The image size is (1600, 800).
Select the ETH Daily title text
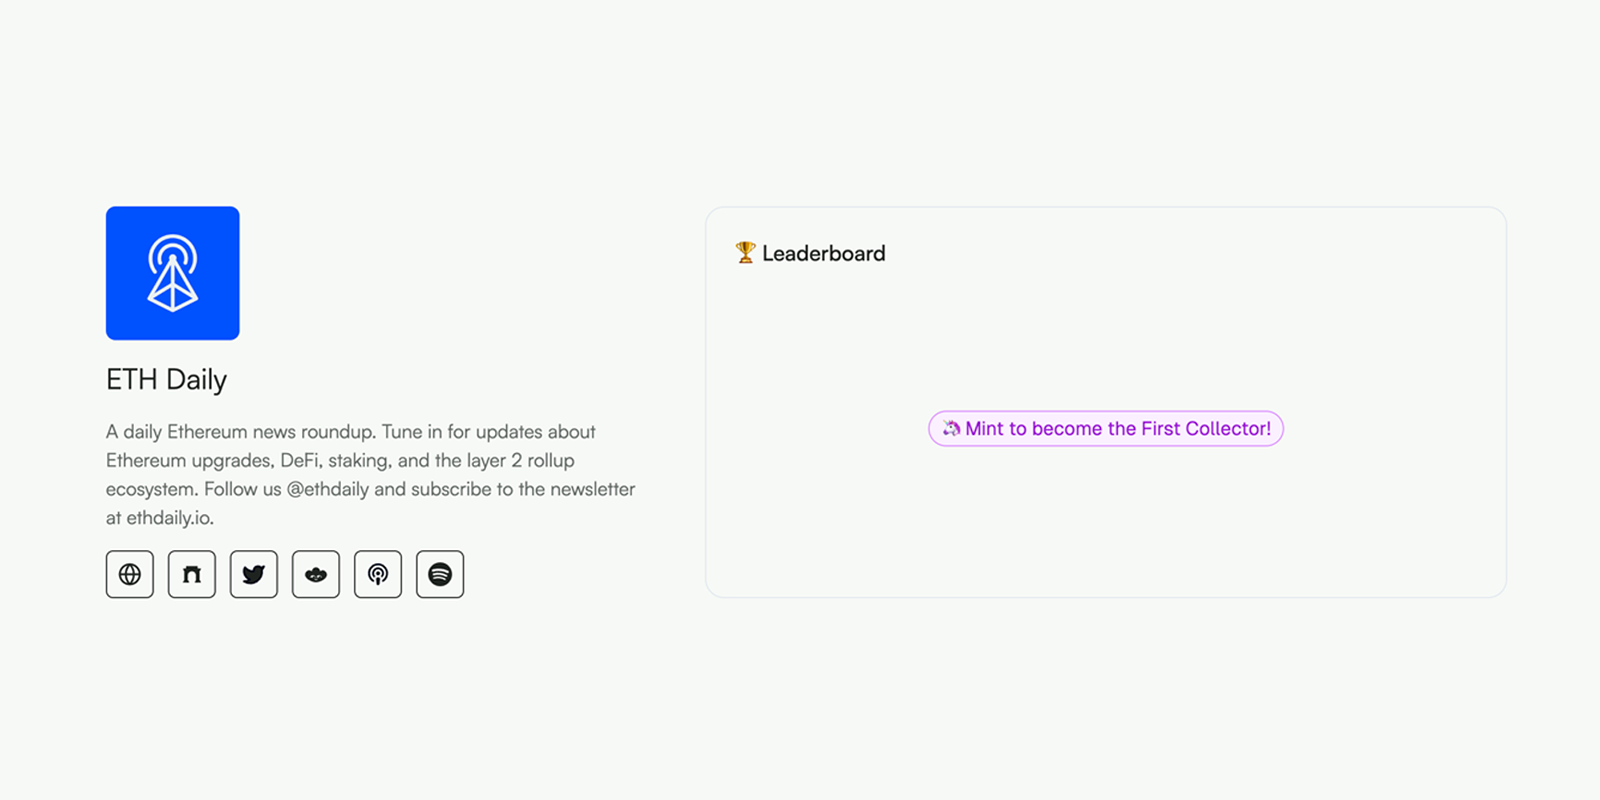point(166,380)
